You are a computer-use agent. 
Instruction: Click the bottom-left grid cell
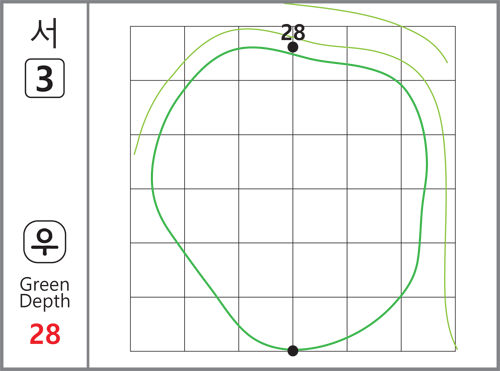(157, 324)
